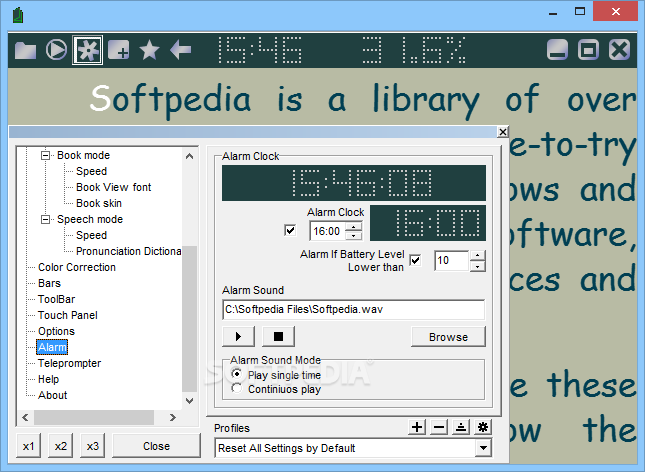Click the Book mode tree label
The image size is (645, 472).
point(84,156)
